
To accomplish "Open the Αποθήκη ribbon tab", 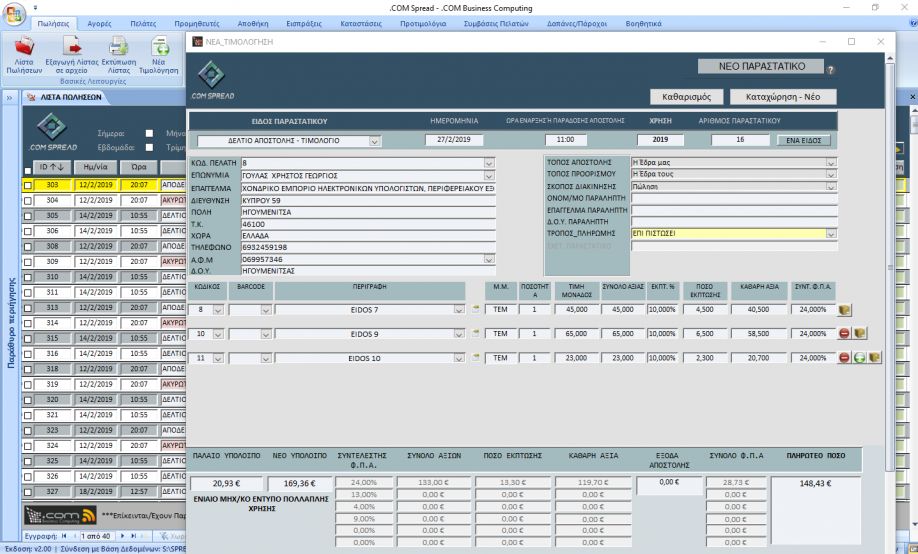I will point(253,23).
